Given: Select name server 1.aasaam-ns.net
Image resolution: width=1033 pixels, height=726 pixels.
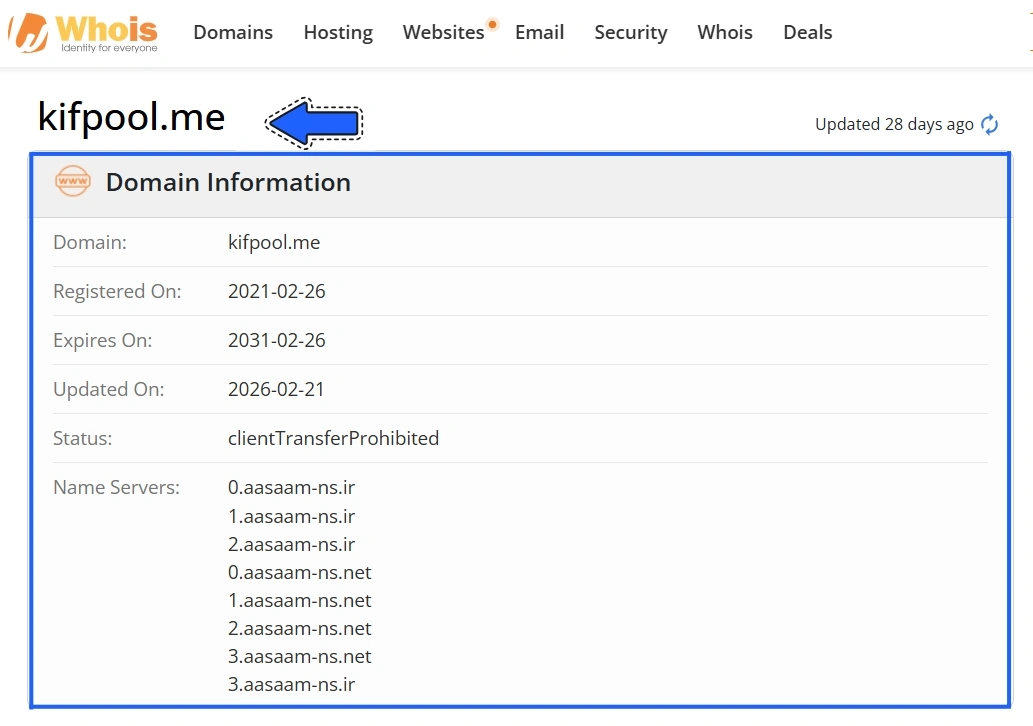Looking at the screenshot, I should 300,601.
